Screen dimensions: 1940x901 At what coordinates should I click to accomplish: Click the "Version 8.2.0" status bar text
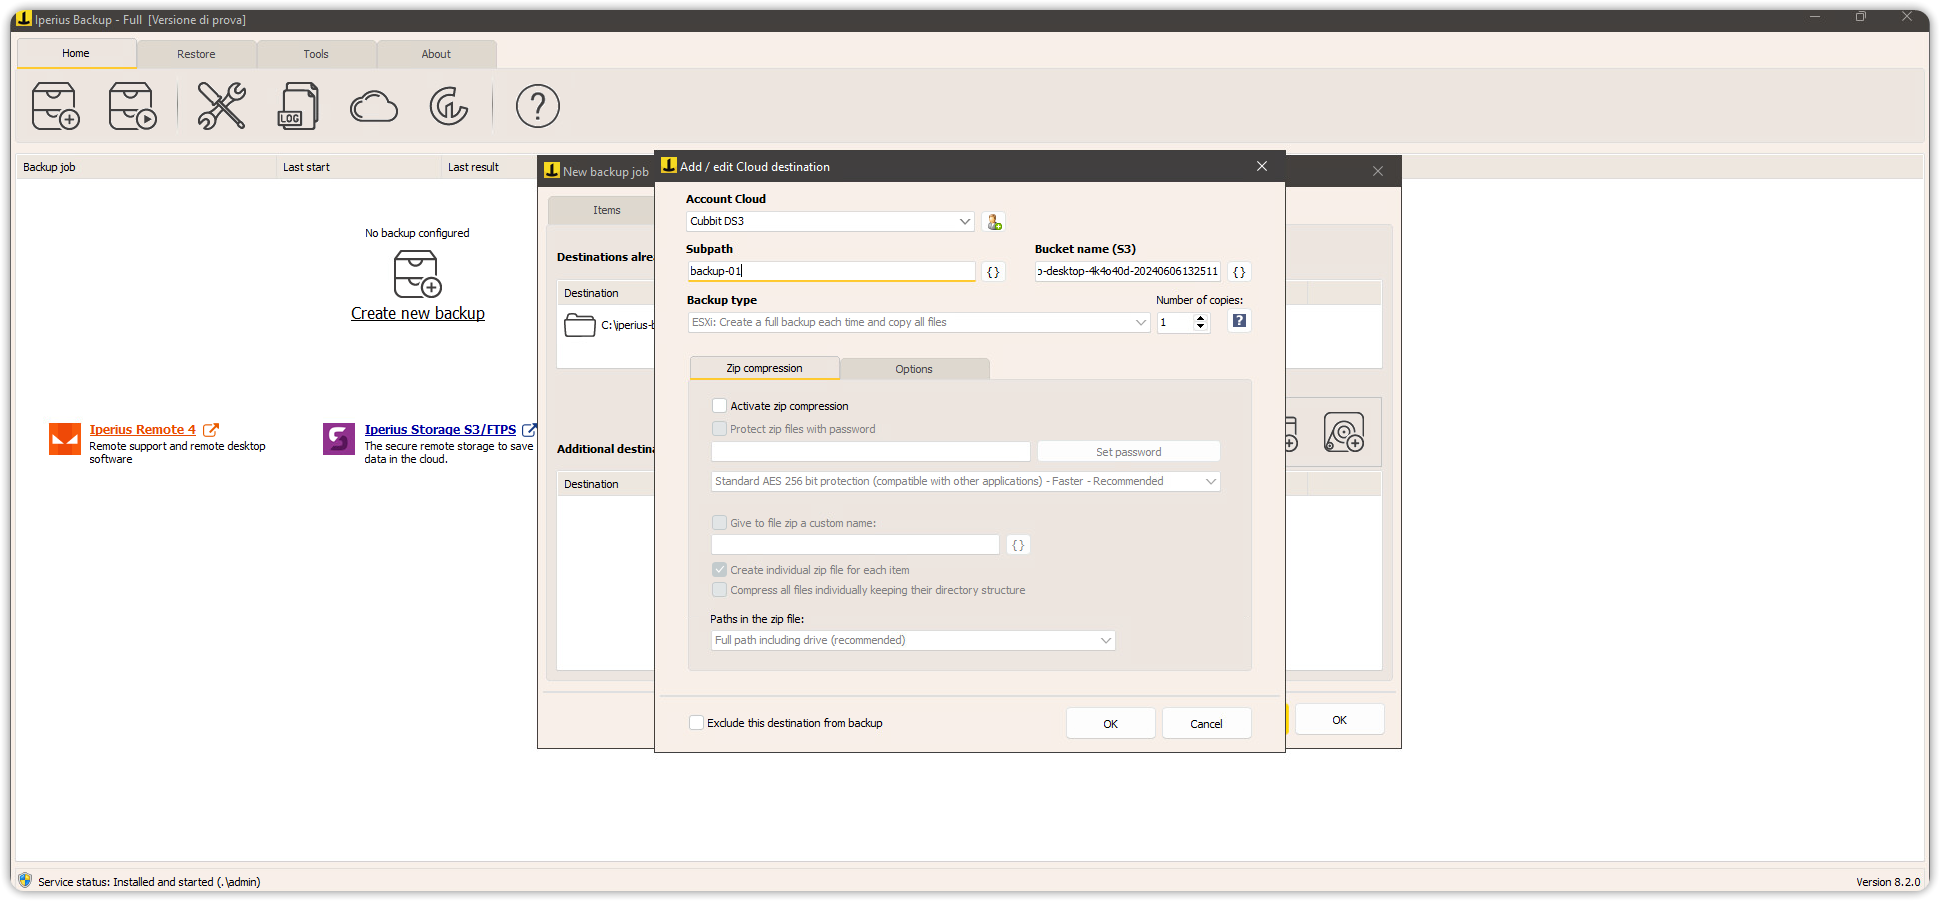click(x=1888, y=882)
